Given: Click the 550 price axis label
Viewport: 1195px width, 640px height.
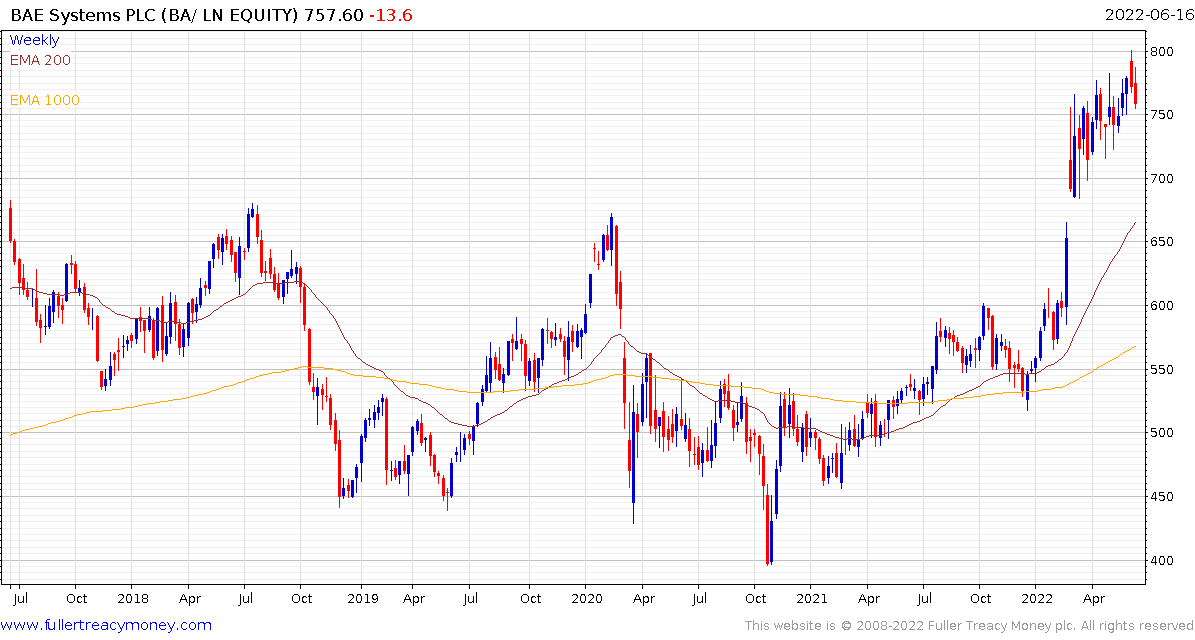Looking at the screenshot, I should pos(1163,370).
